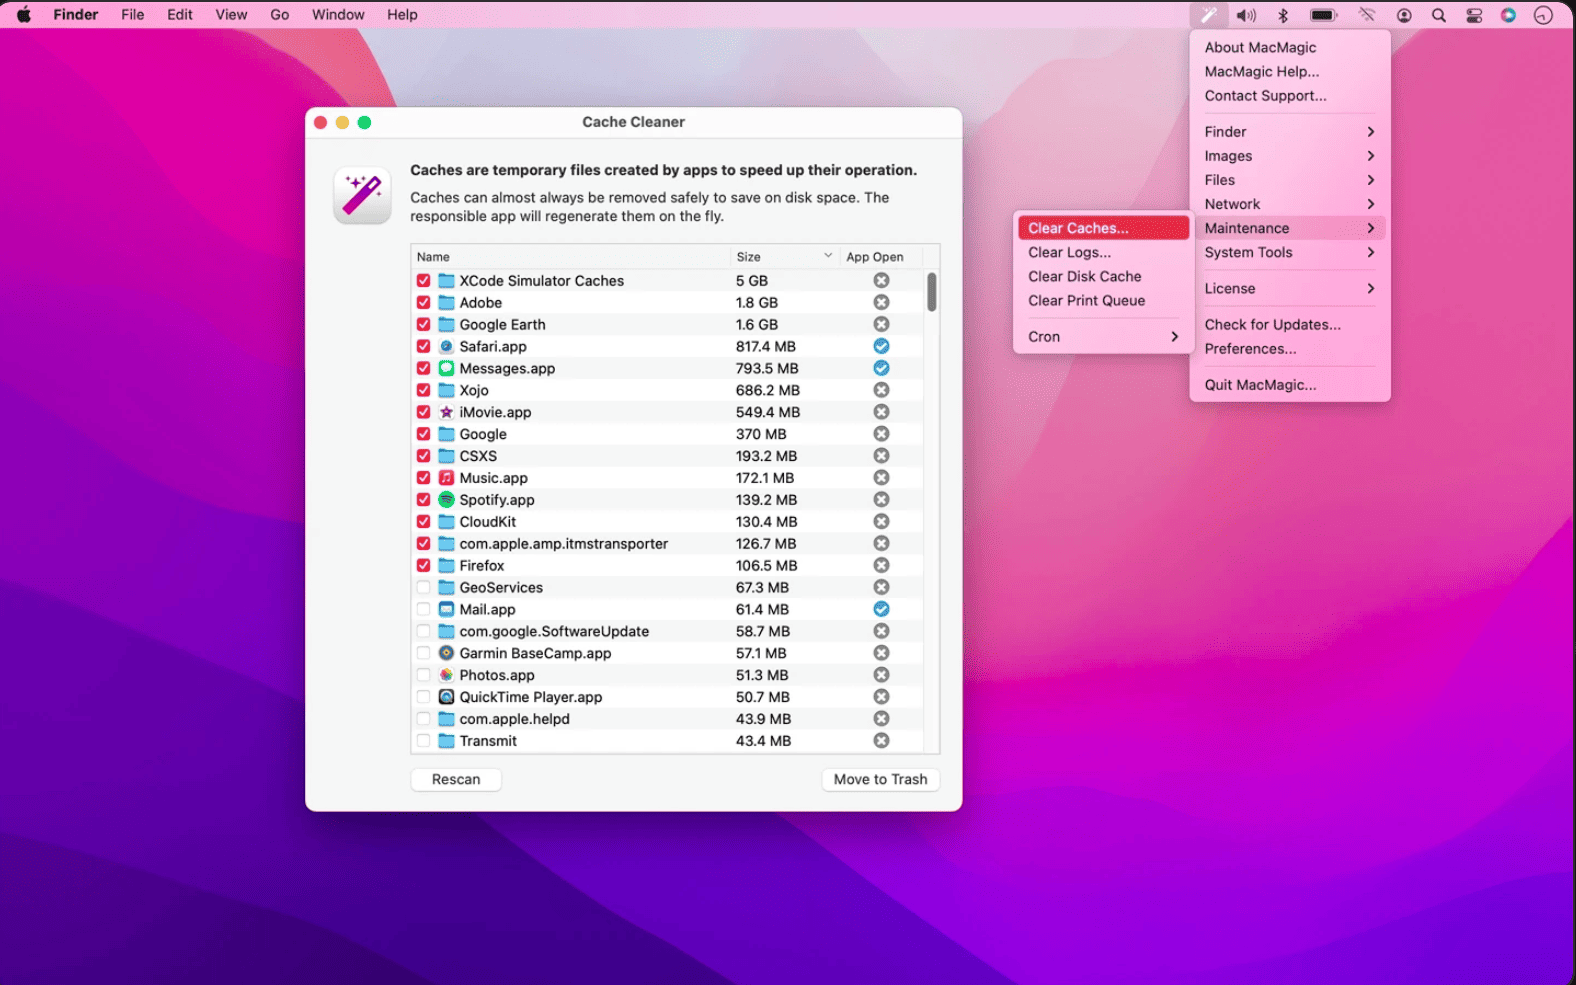Screen dimensions: 1576x985
Task: Choose Clear Print Queue menu entry
Action: click(x=1103, y=300)
